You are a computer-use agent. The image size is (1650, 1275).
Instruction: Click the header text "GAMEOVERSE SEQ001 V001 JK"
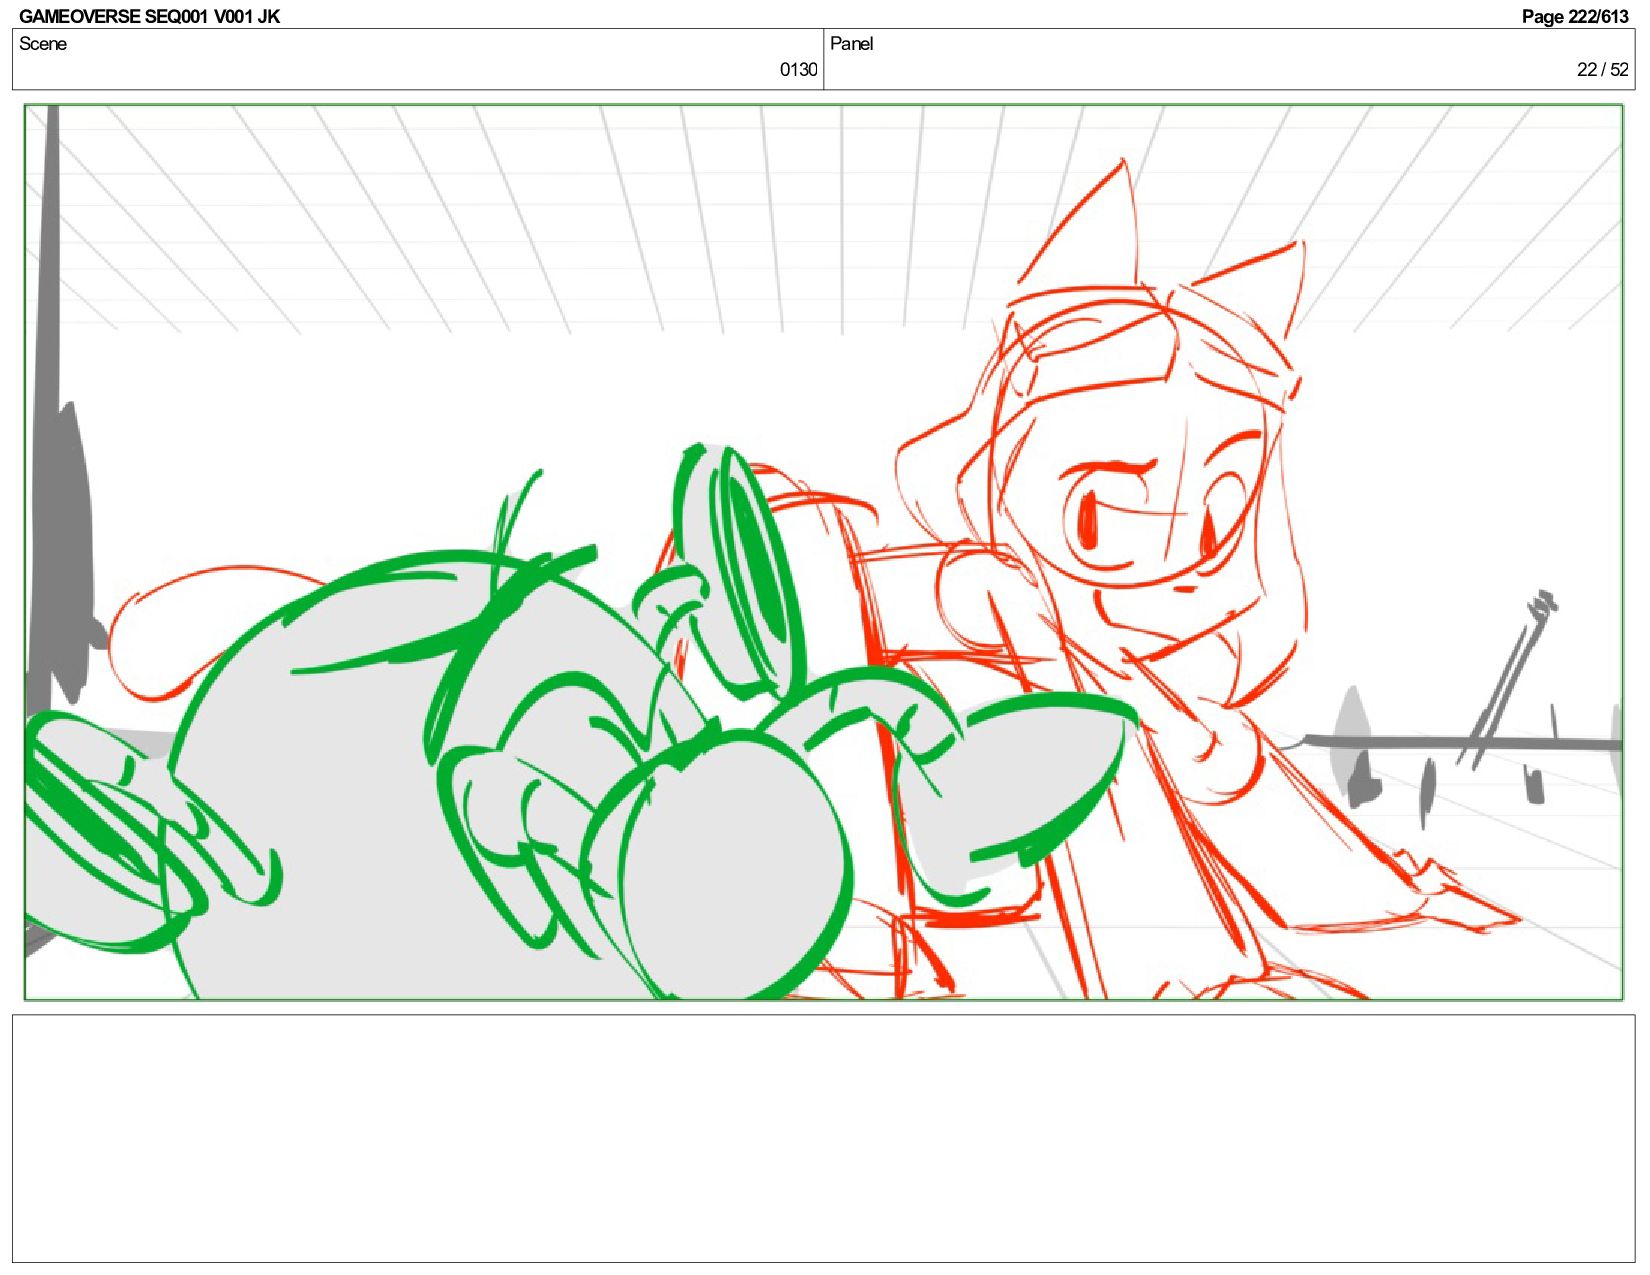point(149,16)
